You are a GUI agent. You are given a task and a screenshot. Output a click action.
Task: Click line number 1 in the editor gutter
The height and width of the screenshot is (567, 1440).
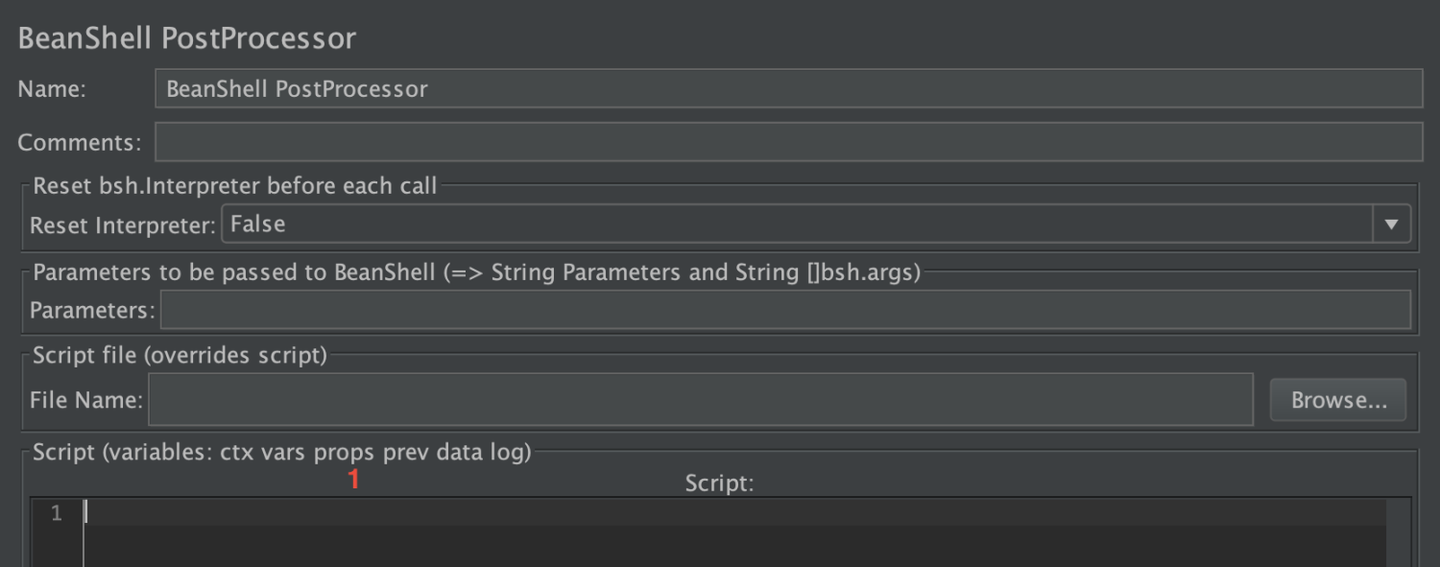click(57, 513)
